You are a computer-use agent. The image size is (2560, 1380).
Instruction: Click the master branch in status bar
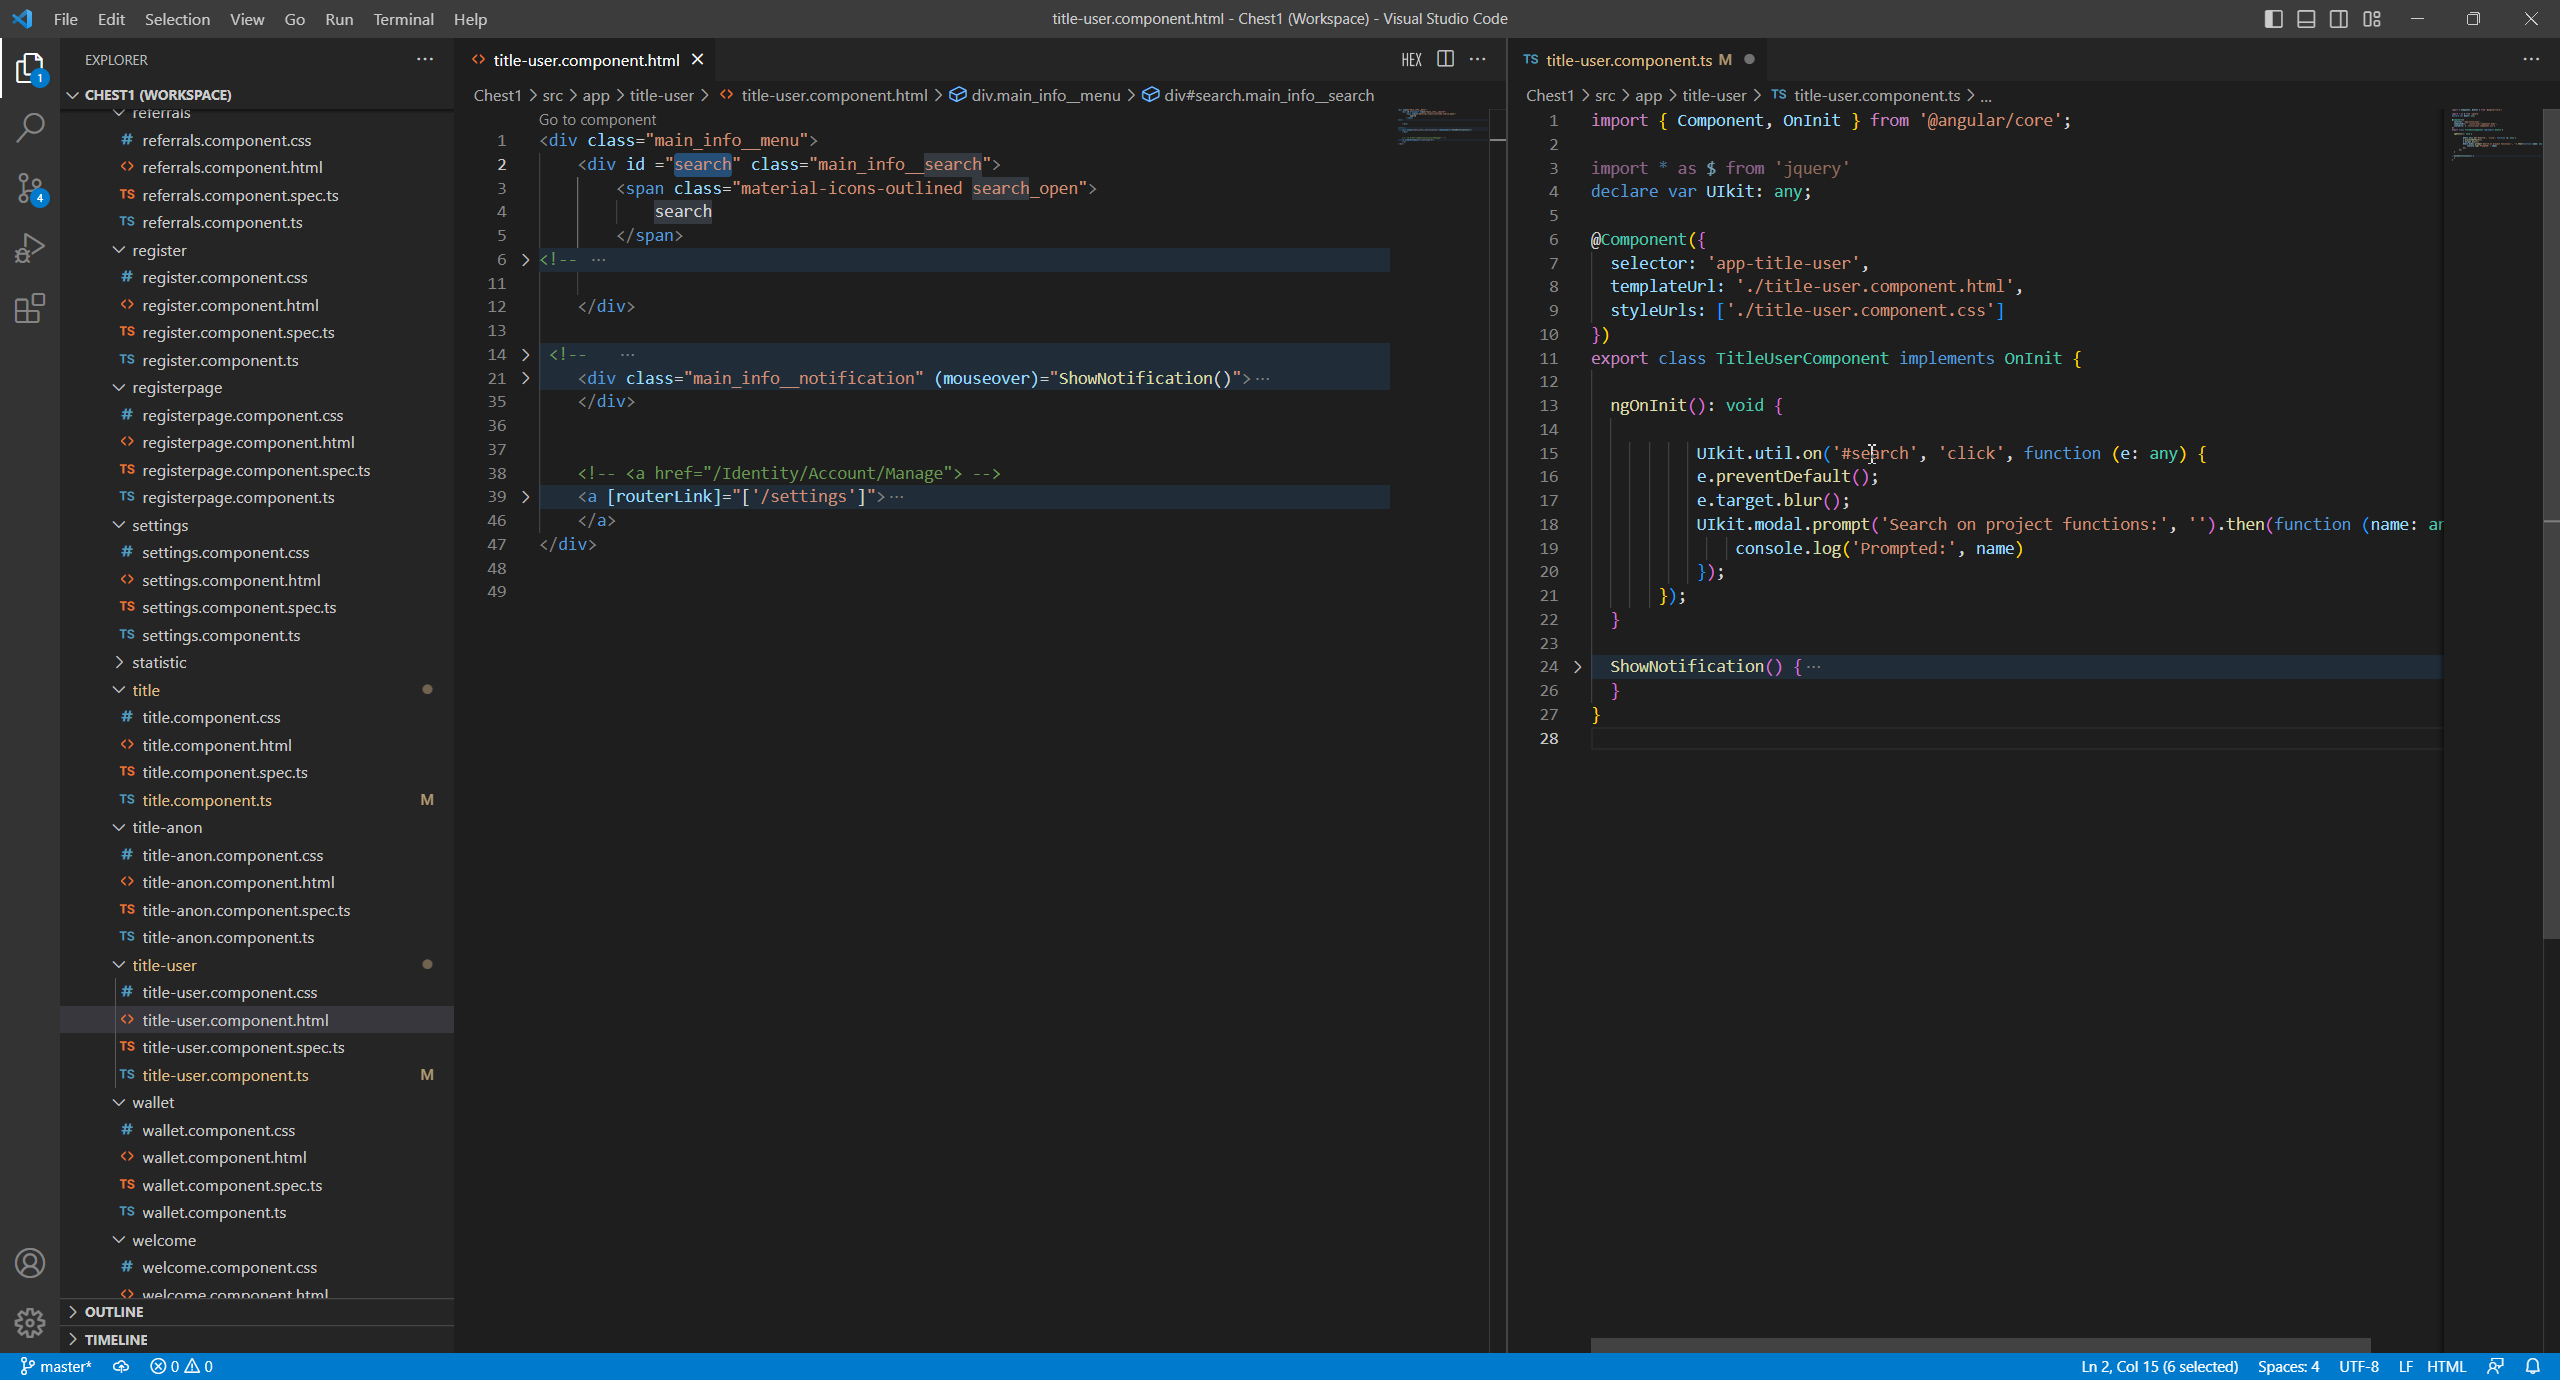pos(56,1366)
